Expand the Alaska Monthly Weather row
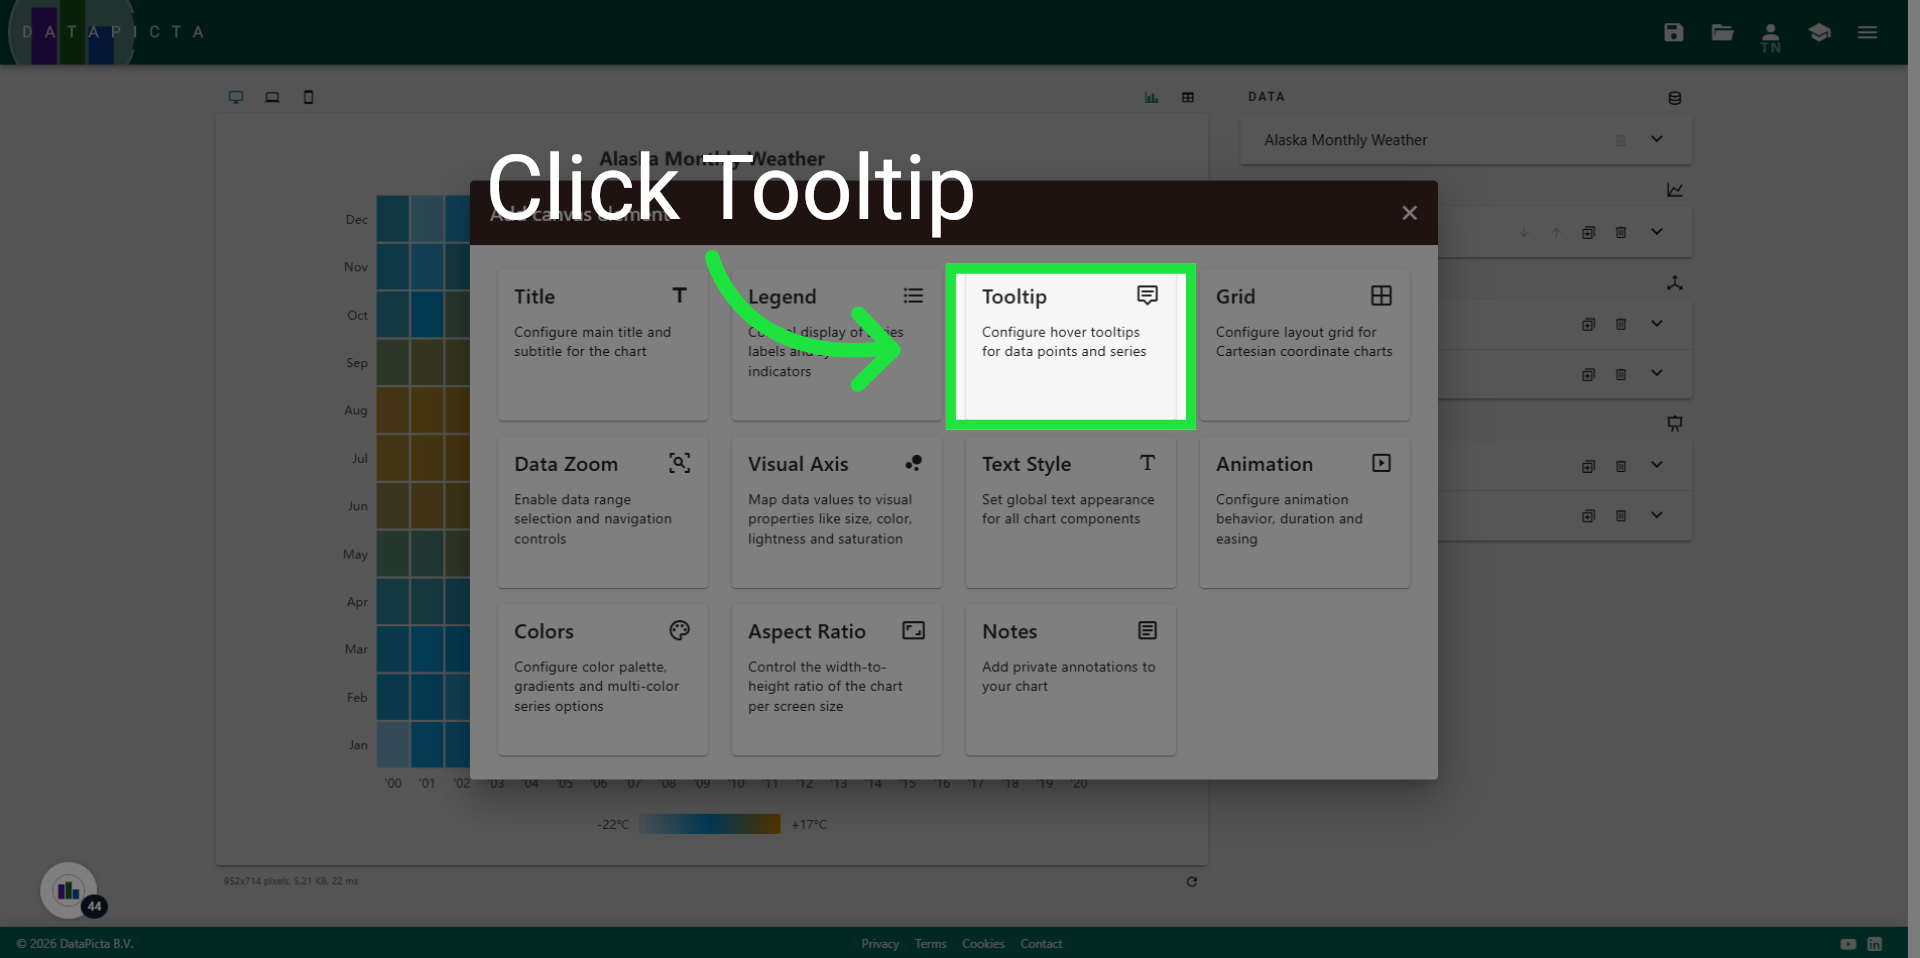The width and height of the screenshot is (1920, 958). [1657, 139]
